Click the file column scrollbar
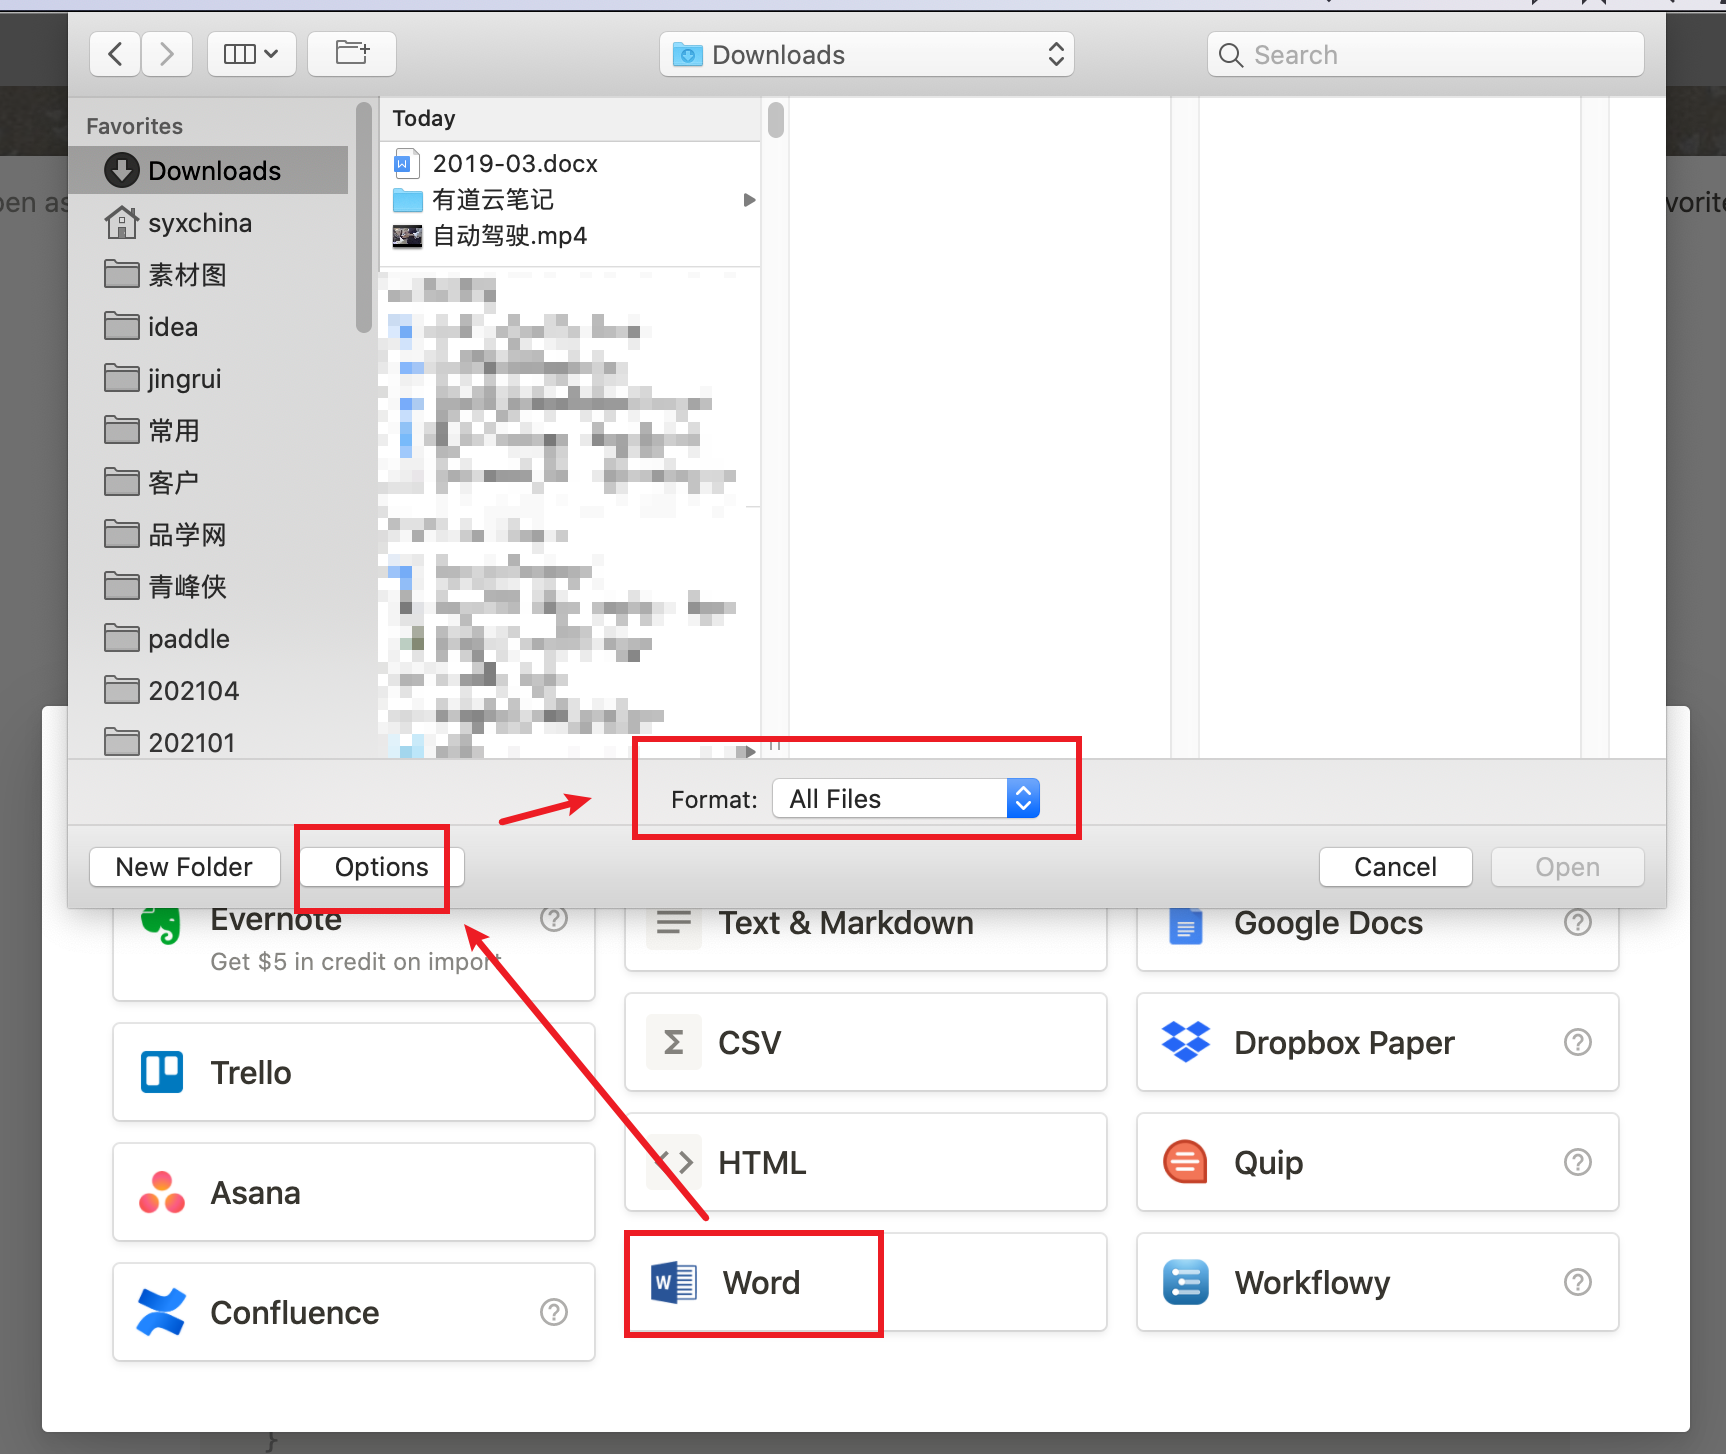This screenshot has height=1454, width=1726. coord(775,119)
